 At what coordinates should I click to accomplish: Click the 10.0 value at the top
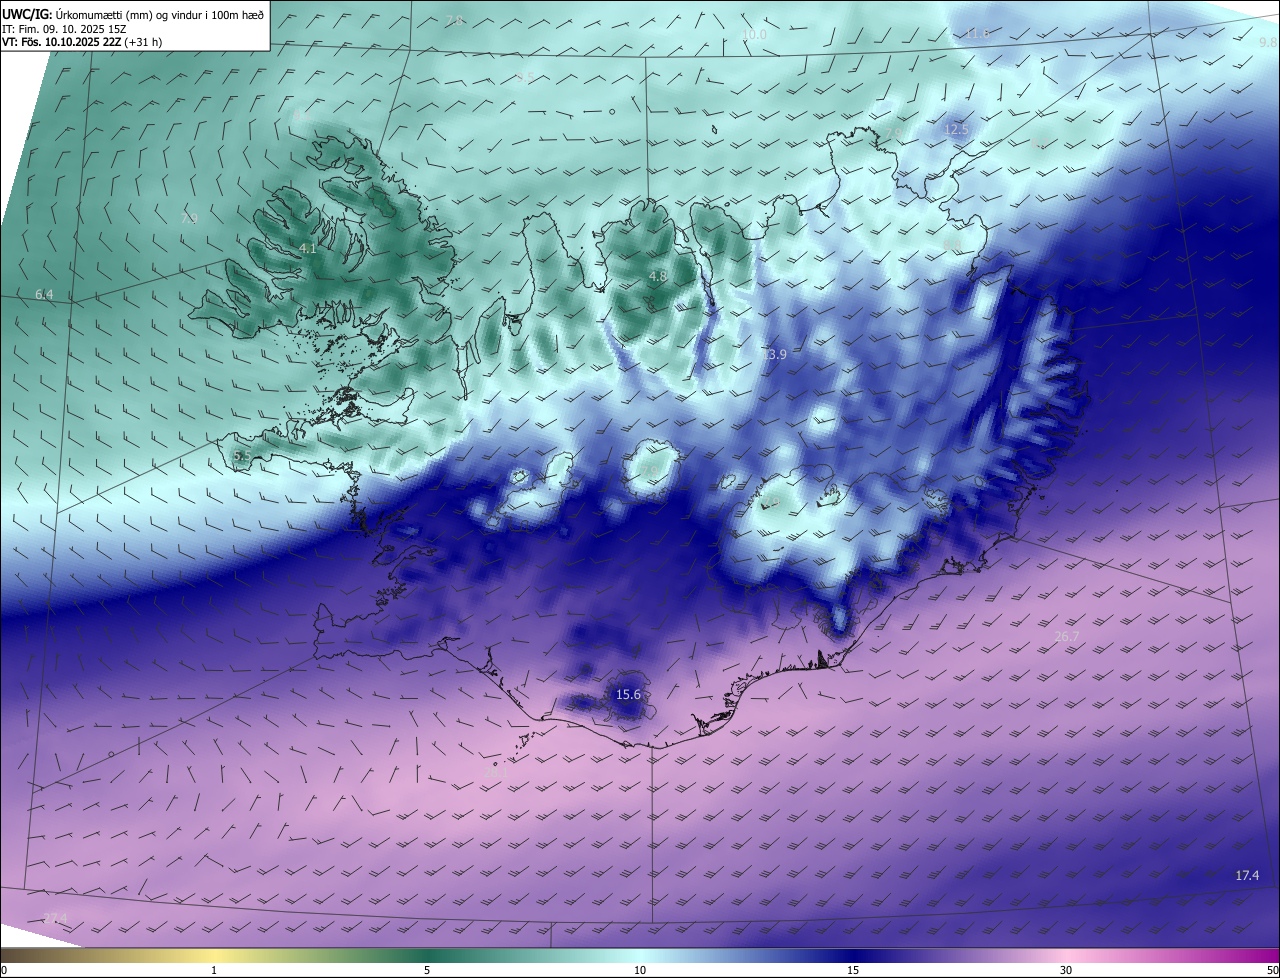point(754,35)
